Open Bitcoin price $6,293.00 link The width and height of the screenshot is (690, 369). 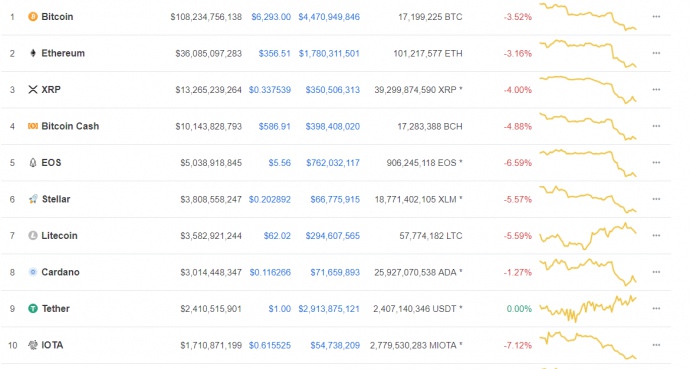point(271,17)
